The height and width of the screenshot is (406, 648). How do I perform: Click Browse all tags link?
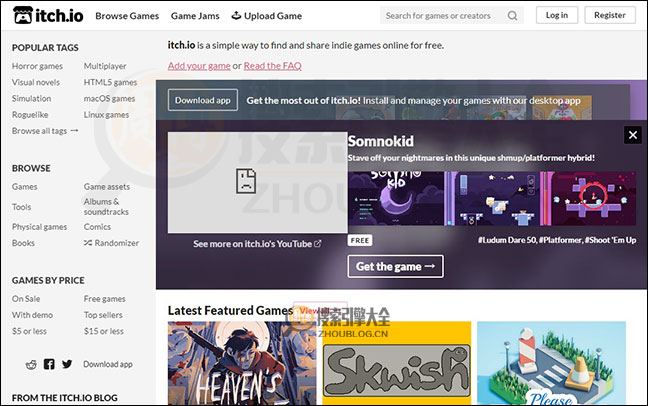[x=45, y=131]
